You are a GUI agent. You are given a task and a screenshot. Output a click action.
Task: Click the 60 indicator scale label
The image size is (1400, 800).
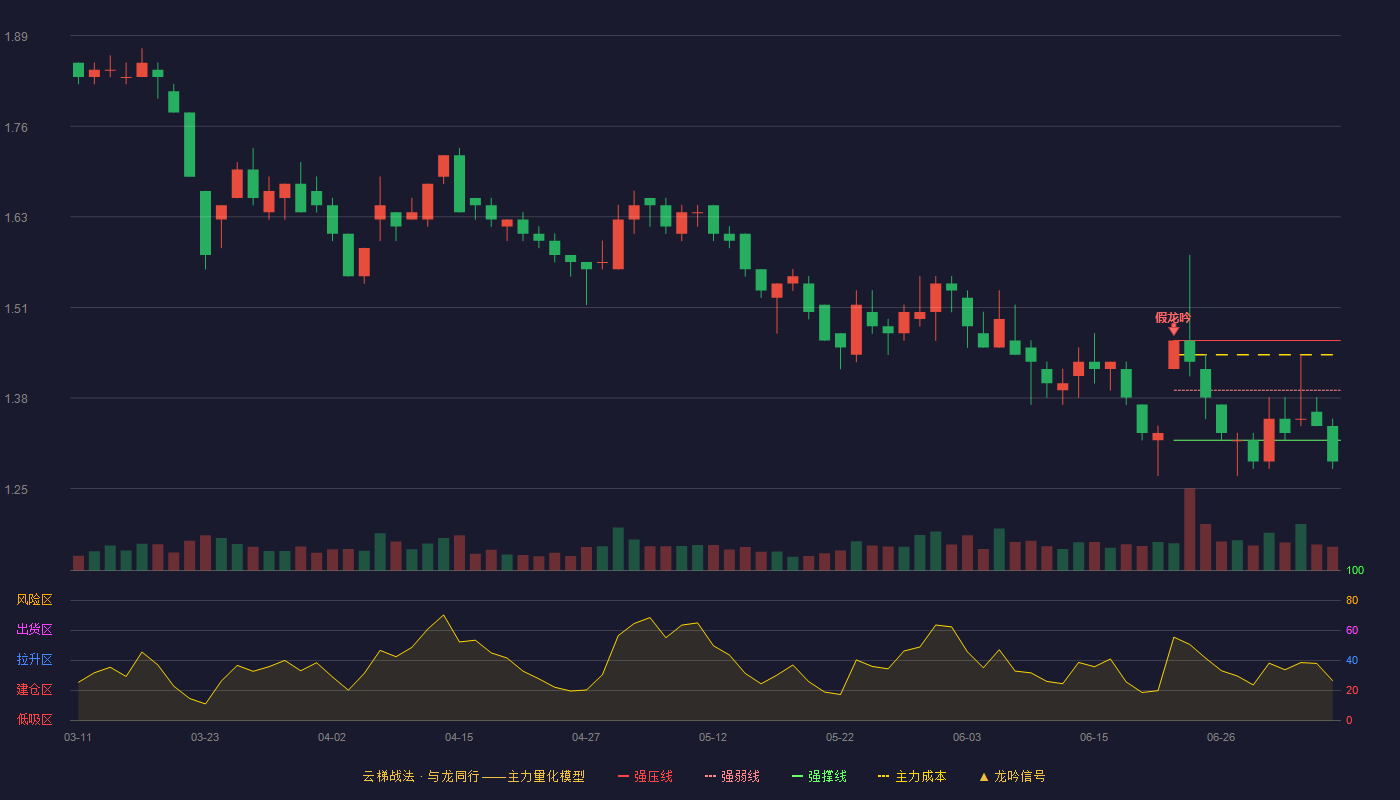[x=1352, y=631]
